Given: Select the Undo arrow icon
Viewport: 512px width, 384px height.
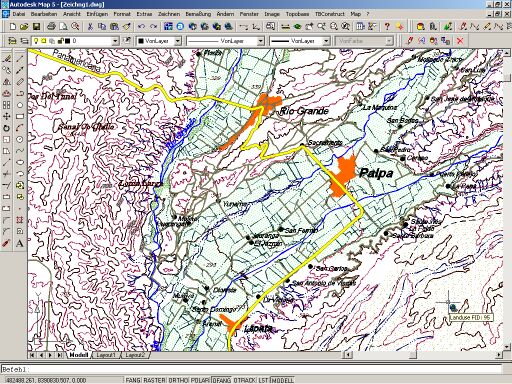Looking at the screenshot, I should coord(142,26).
